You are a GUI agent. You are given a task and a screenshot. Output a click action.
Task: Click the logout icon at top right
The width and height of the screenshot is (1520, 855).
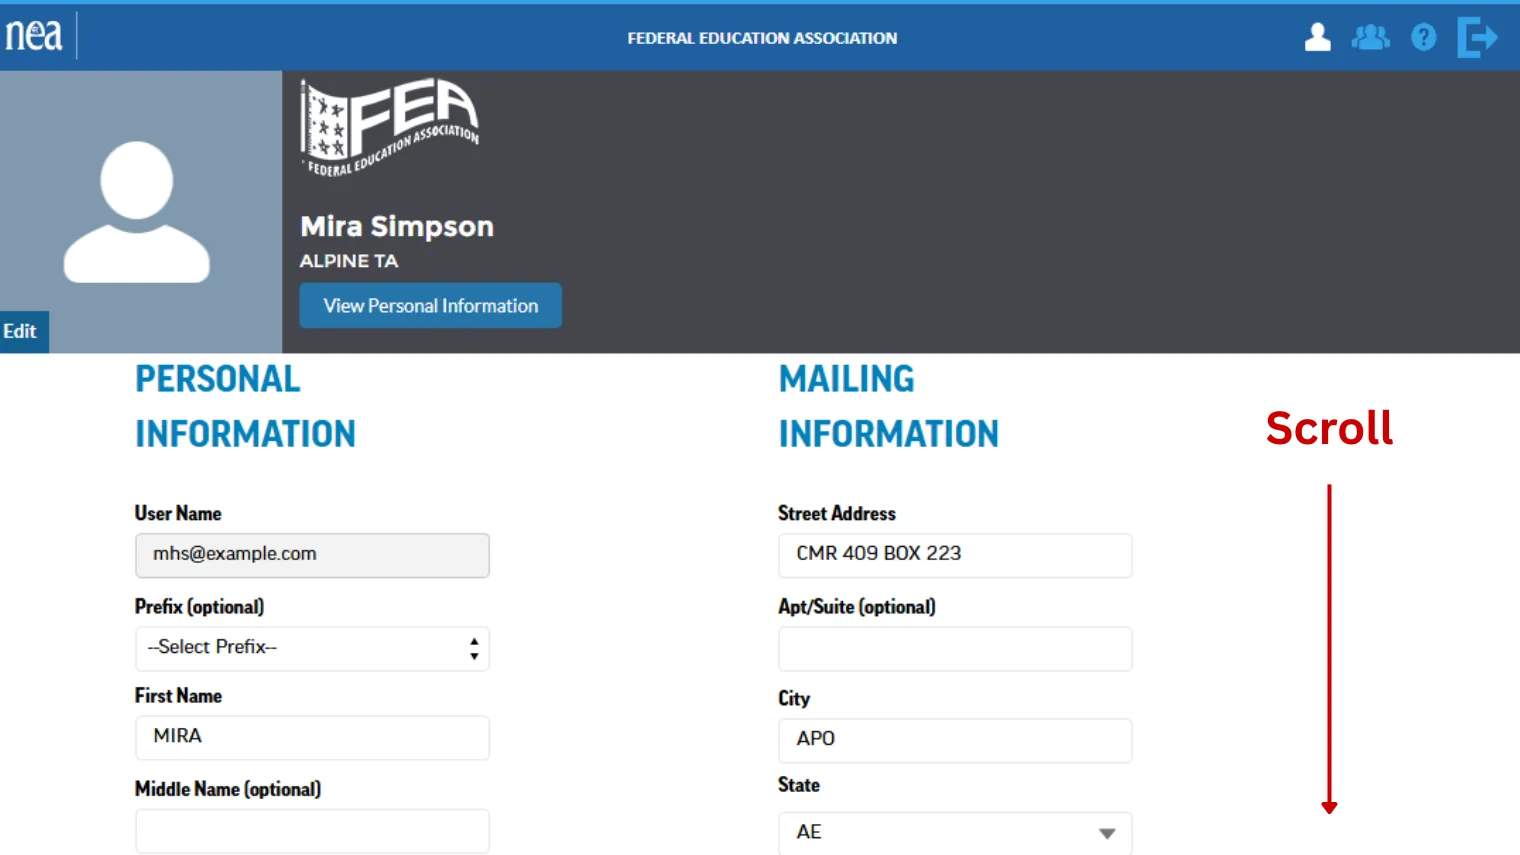[1477, 37]
